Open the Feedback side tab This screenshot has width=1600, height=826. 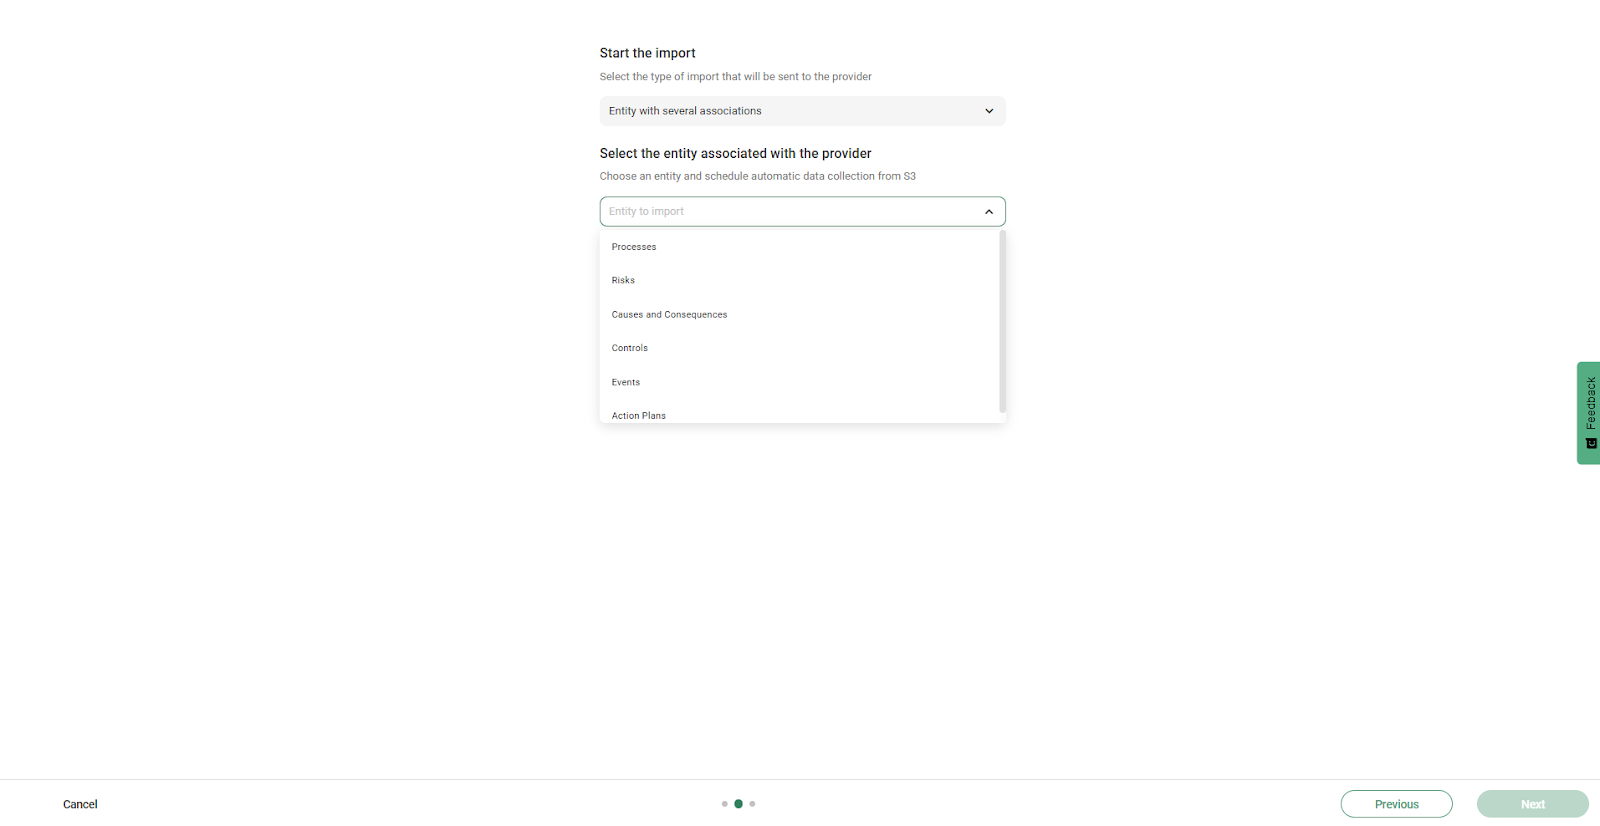(x=1589, y=403)
